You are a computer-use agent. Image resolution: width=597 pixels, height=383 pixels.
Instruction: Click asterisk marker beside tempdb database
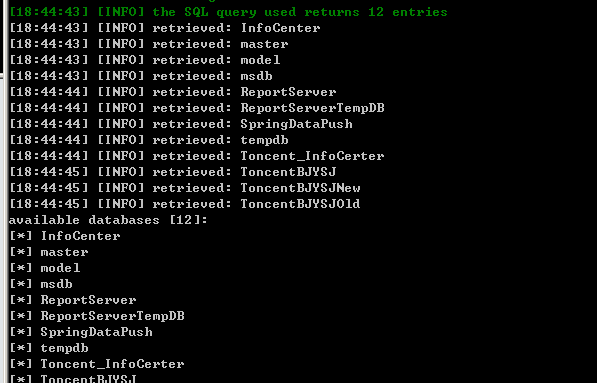click(x=21, y=348)
